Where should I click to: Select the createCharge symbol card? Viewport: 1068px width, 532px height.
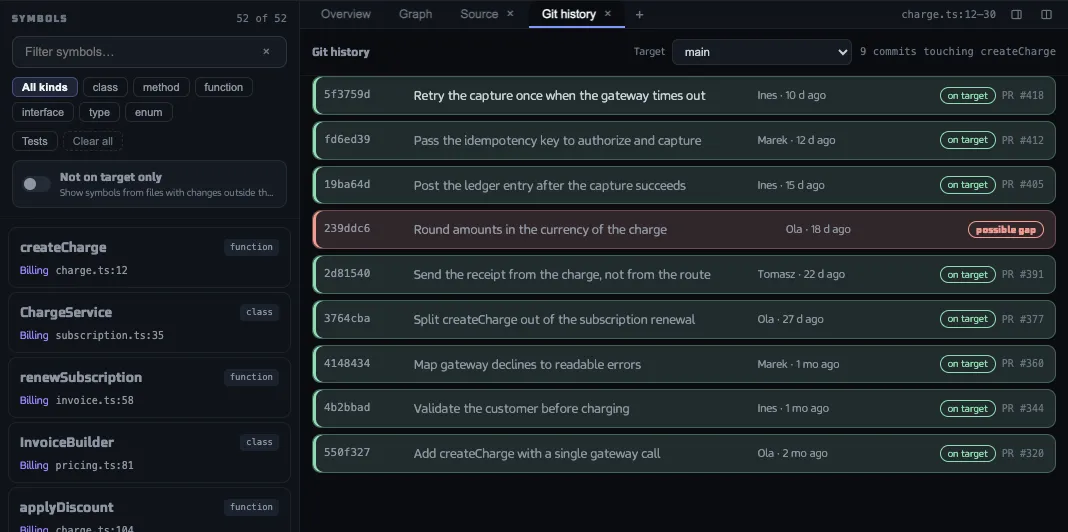tap(149, 257)
